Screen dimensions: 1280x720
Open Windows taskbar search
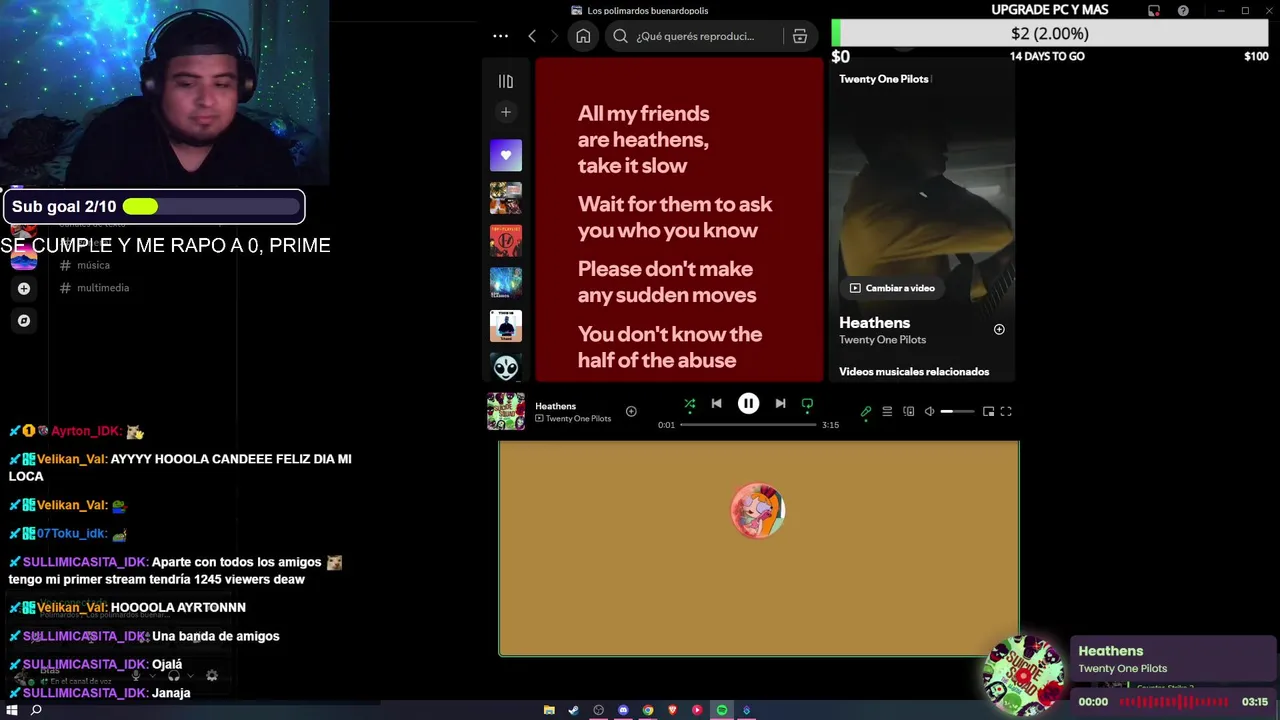tap(36, 710)
